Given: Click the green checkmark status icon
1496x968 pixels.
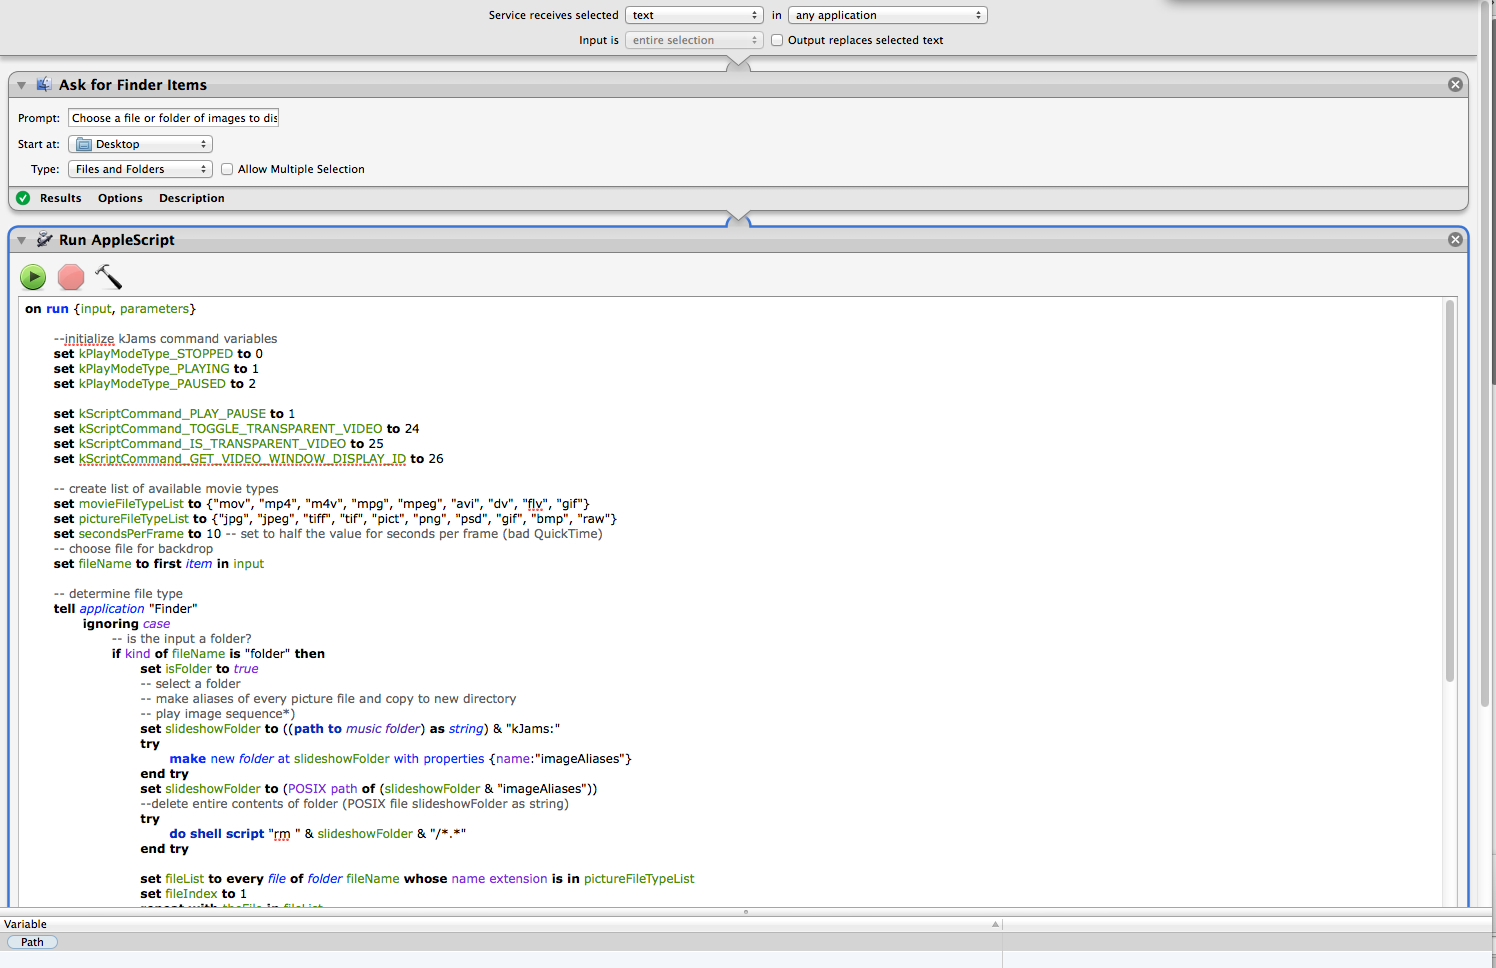Looking at the screenshot, I should (x=23, y=198).
